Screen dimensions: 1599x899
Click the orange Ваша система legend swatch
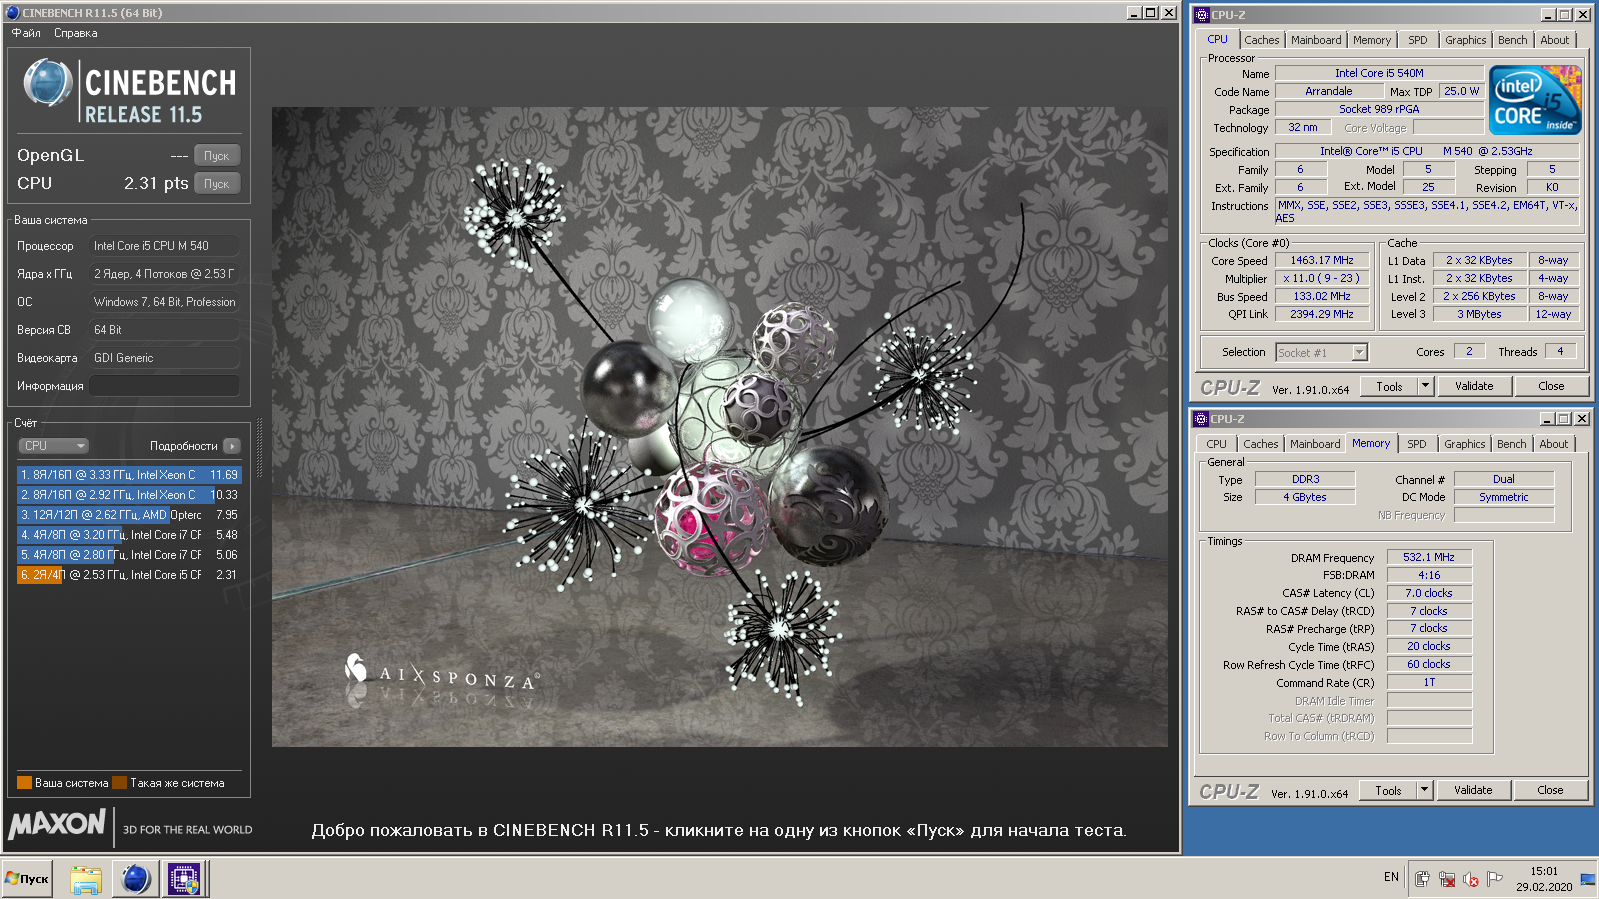24,783
